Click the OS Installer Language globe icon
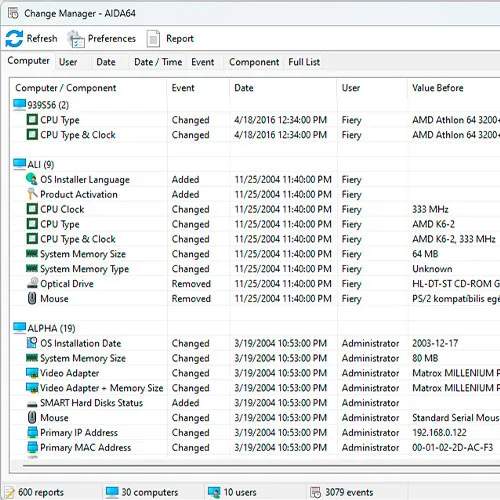 (32, 179)
